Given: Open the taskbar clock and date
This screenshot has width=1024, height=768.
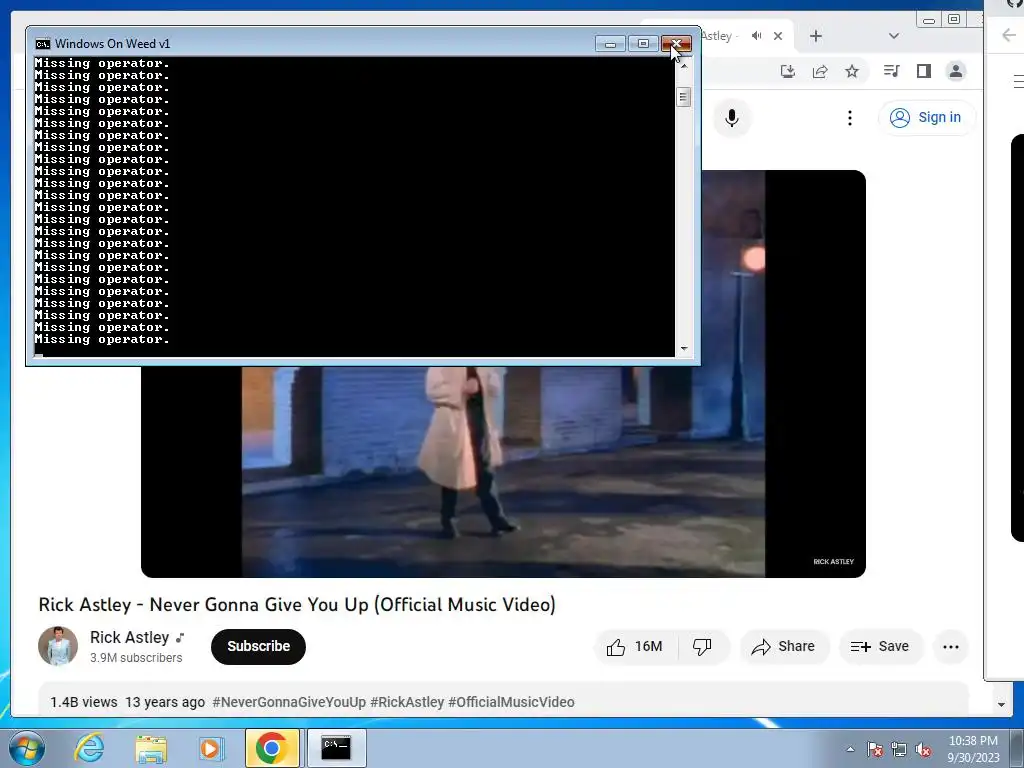Looking at the screenshot, I should [x=973, y=749].
